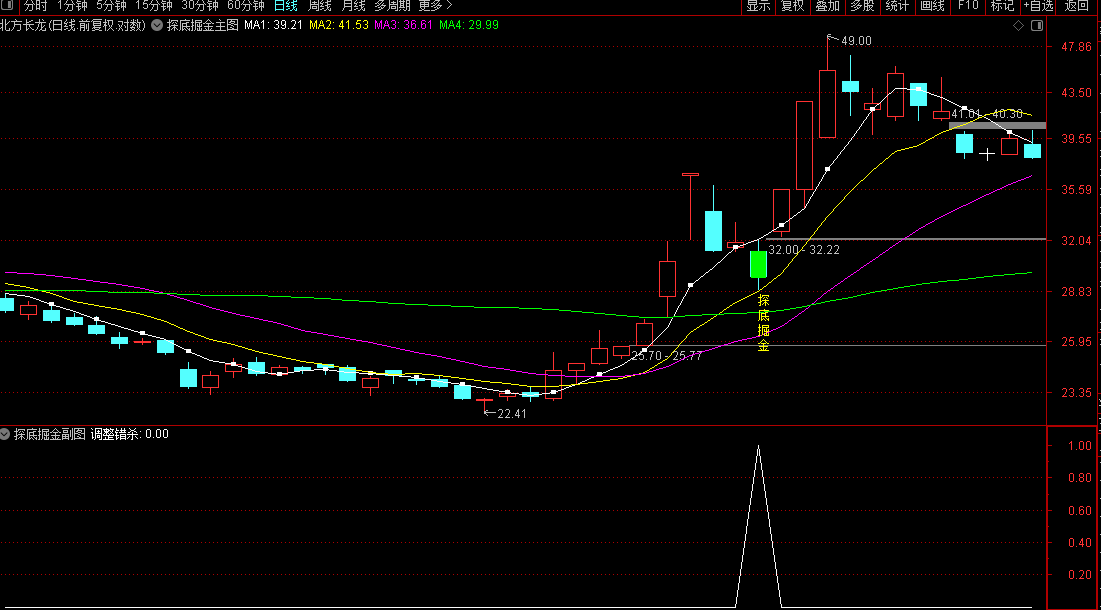Click the 47.86 price axis label

[x=1076, y=47]
